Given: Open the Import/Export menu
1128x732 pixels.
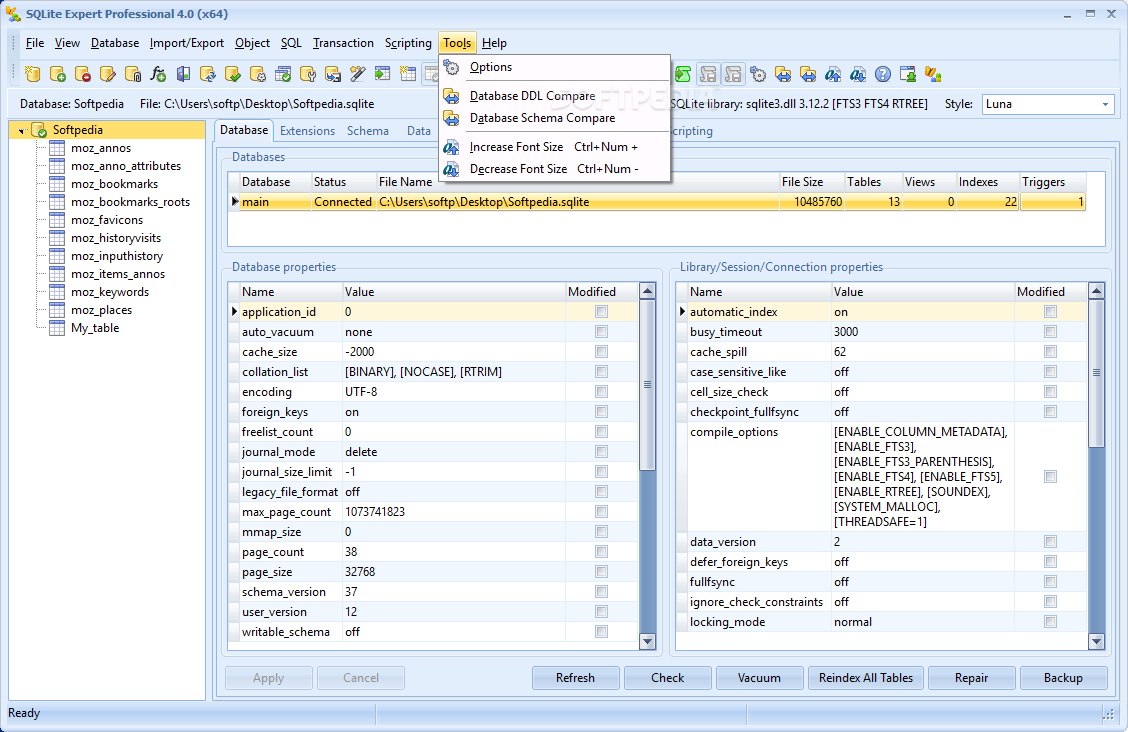Looking at the screenshot, I should [187, 43].
